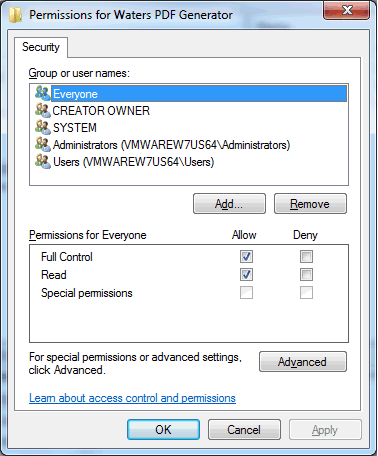Click the Deny column header

pos(305,235)
